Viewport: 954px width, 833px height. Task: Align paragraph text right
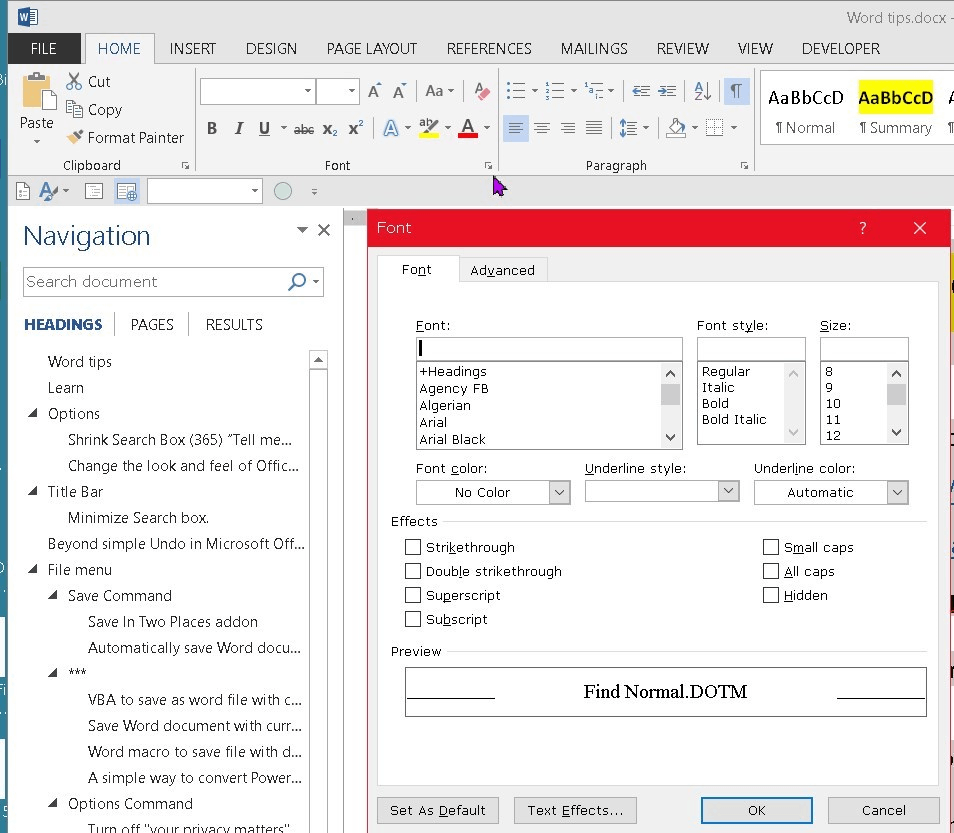pyautogui.click(x=568, y=128)
